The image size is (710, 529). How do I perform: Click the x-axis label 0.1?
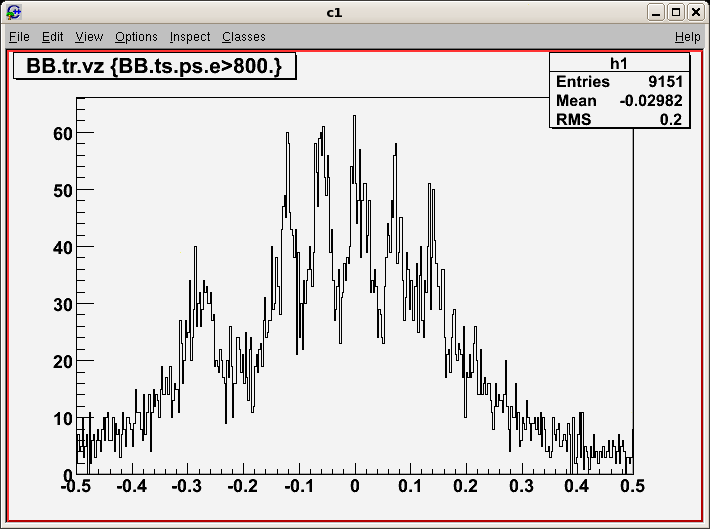tap(410, 486)
